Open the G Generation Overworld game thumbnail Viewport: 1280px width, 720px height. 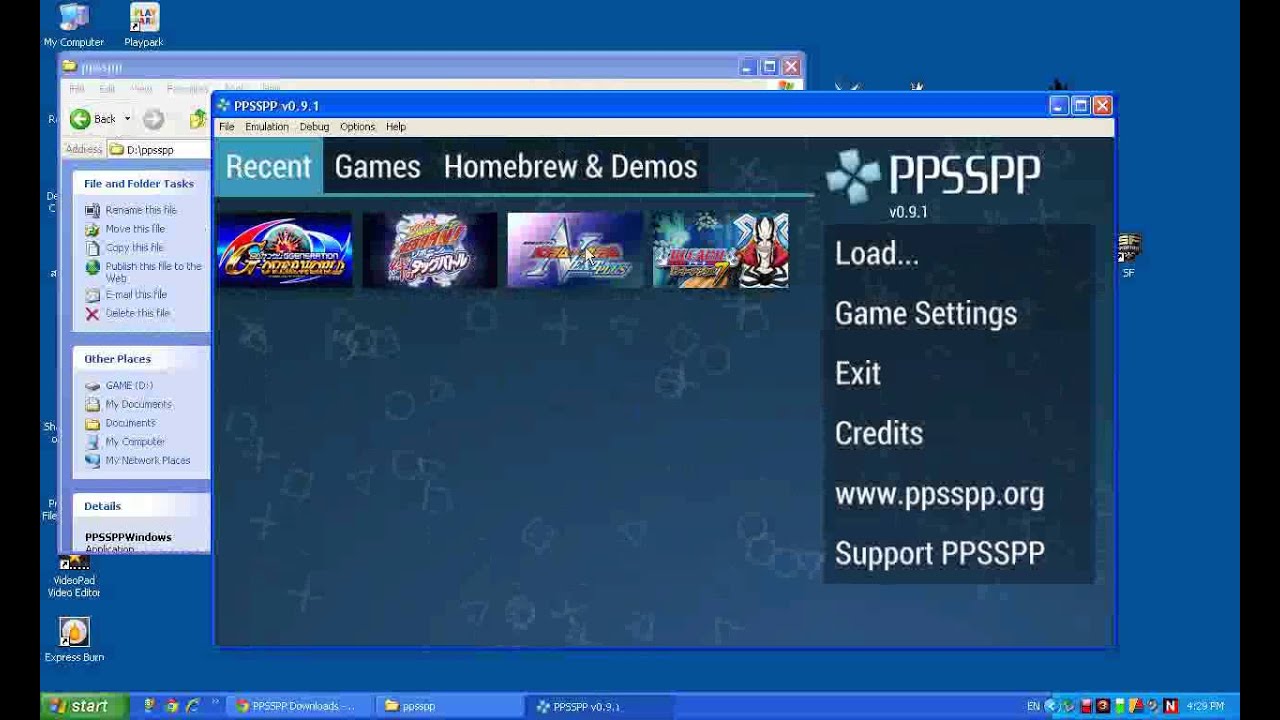(284, 251)
